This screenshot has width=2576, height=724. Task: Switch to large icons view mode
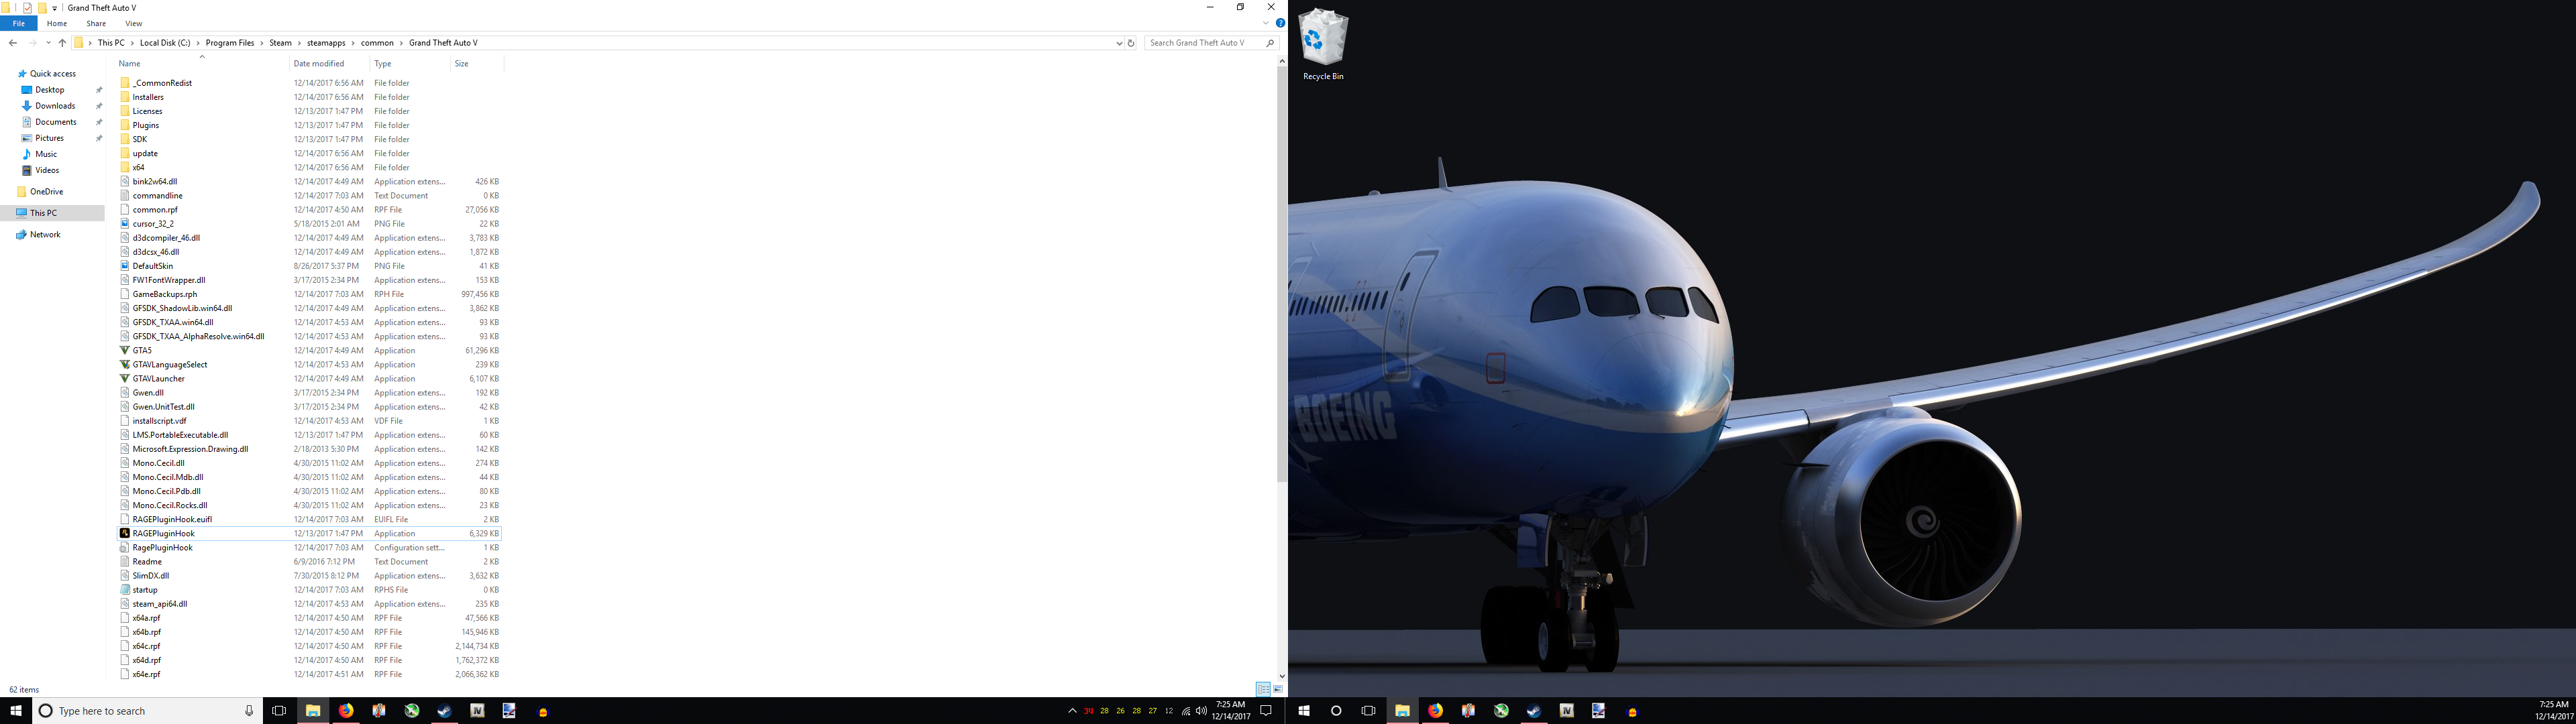click(x=1277, y=690)
